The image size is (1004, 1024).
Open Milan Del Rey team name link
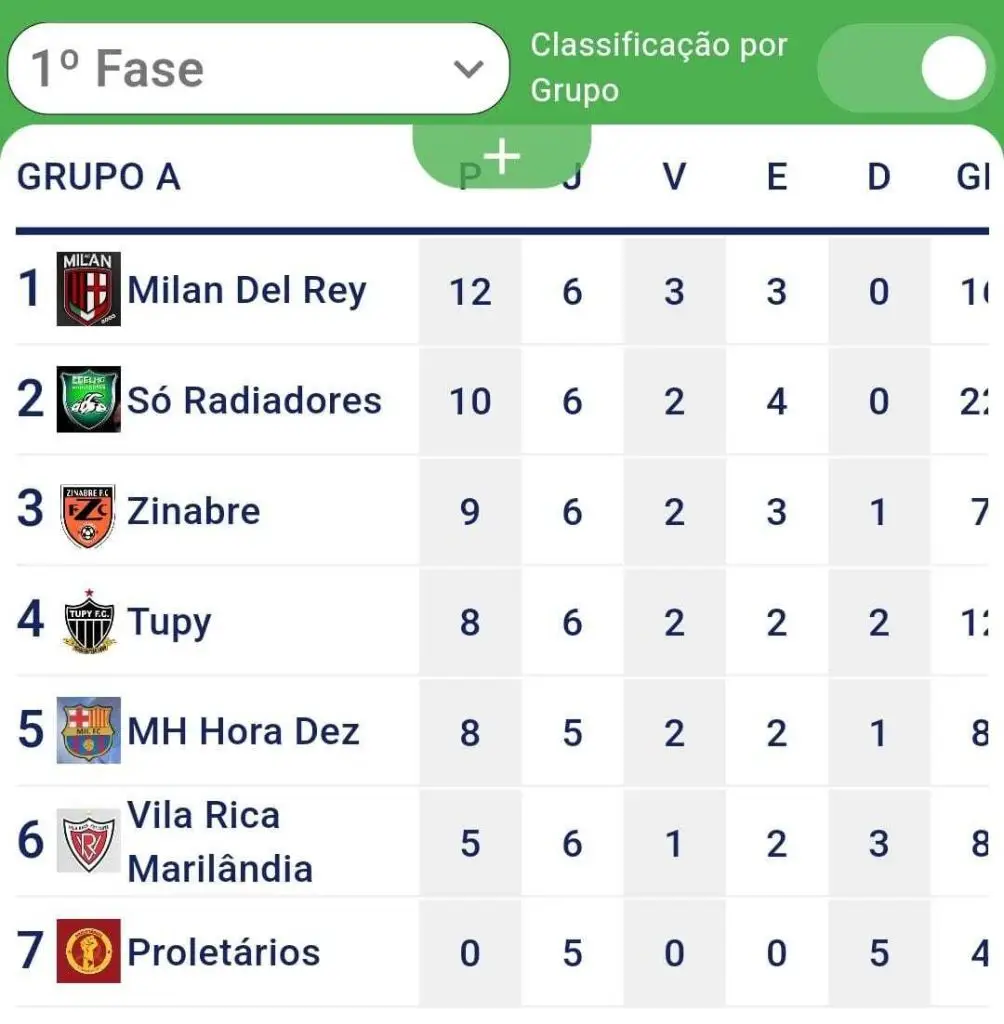point(247,290)
